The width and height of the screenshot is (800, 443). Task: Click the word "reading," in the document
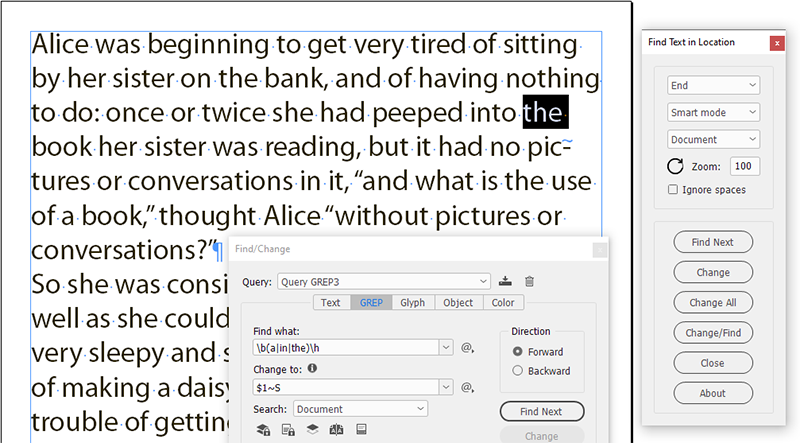pos(313,148)
